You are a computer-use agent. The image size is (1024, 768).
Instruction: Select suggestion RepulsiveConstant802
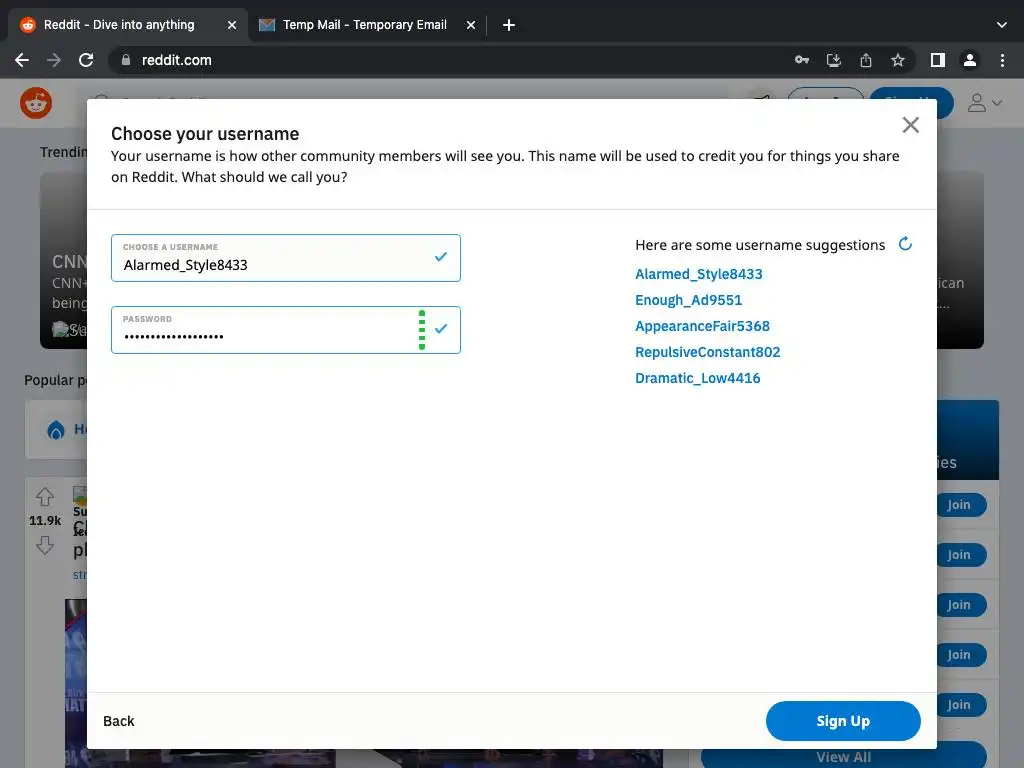pos(707,352)
